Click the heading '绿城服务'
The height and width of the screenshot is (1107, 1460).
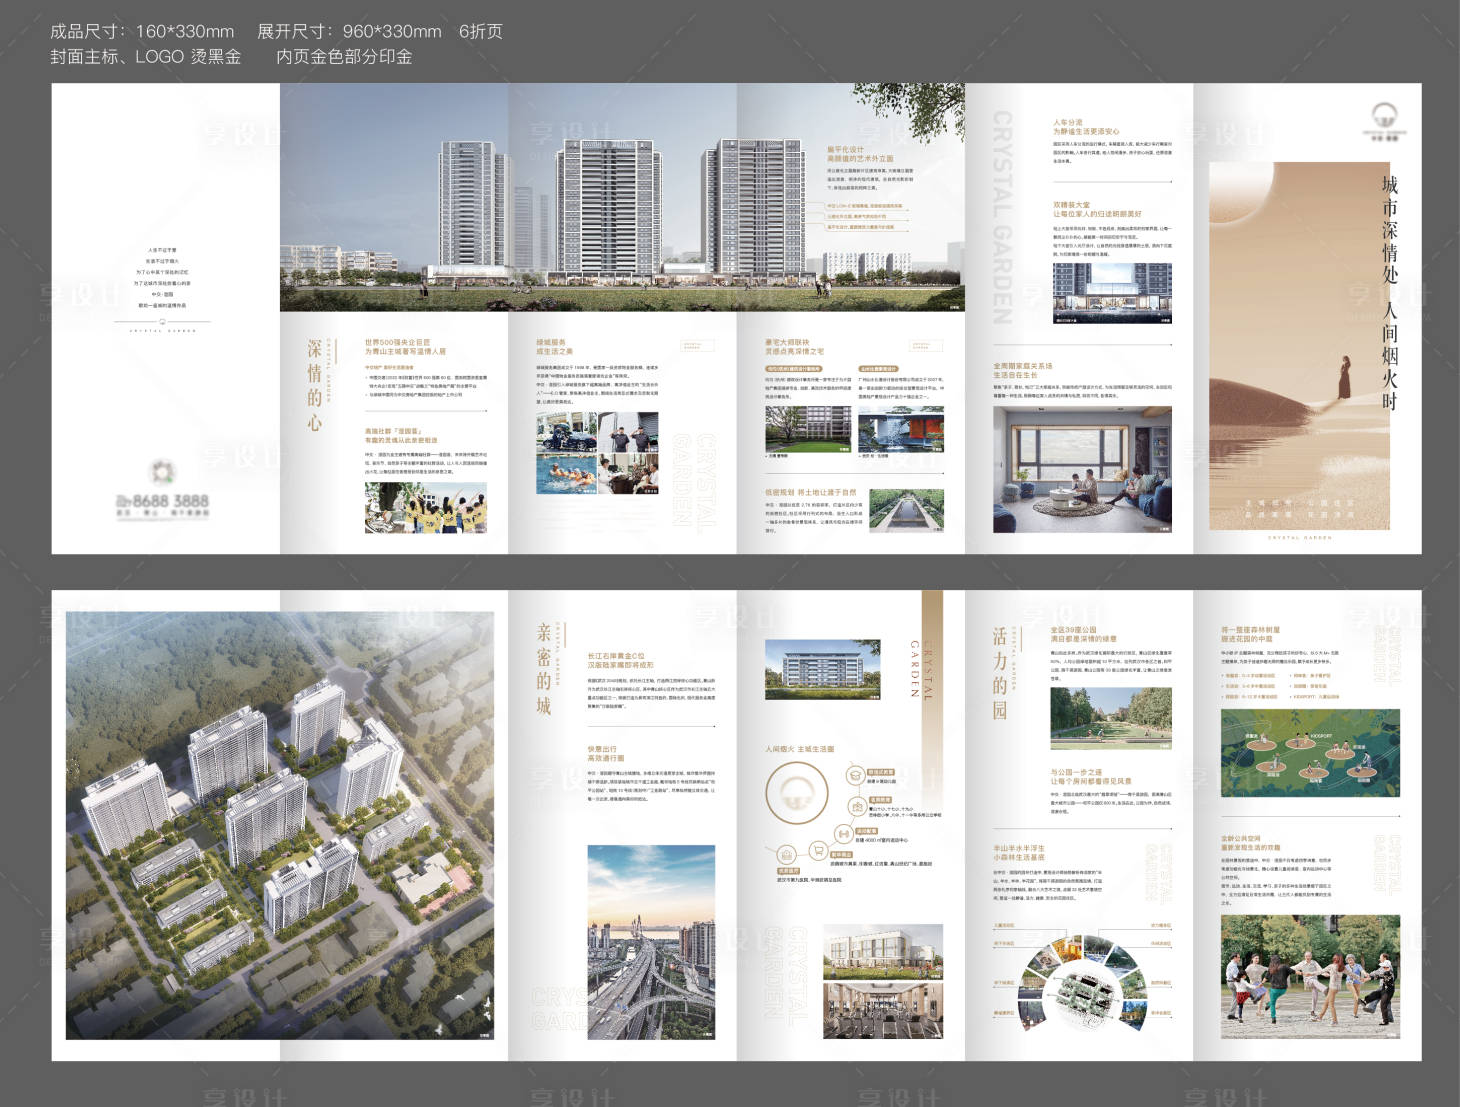point(551,343)
